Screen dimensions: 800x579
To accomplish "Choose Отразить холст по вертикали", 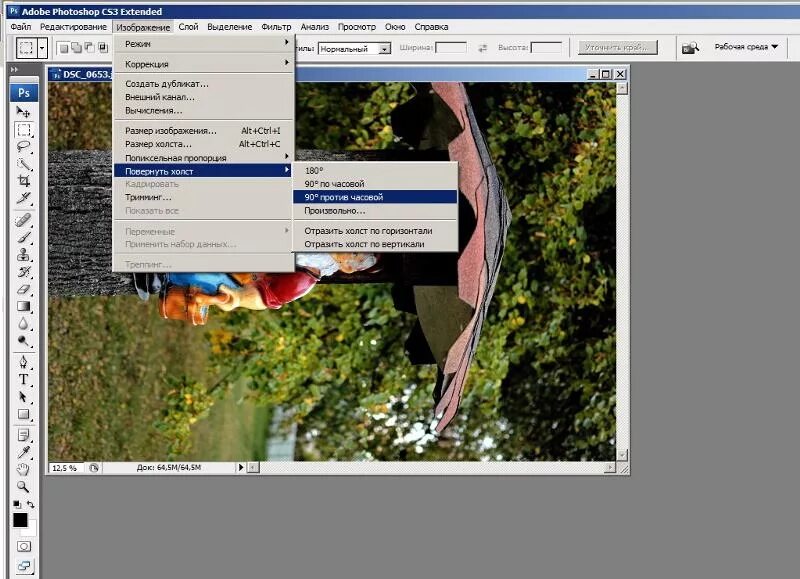I will pyautogui.click(x=375, y=244).
